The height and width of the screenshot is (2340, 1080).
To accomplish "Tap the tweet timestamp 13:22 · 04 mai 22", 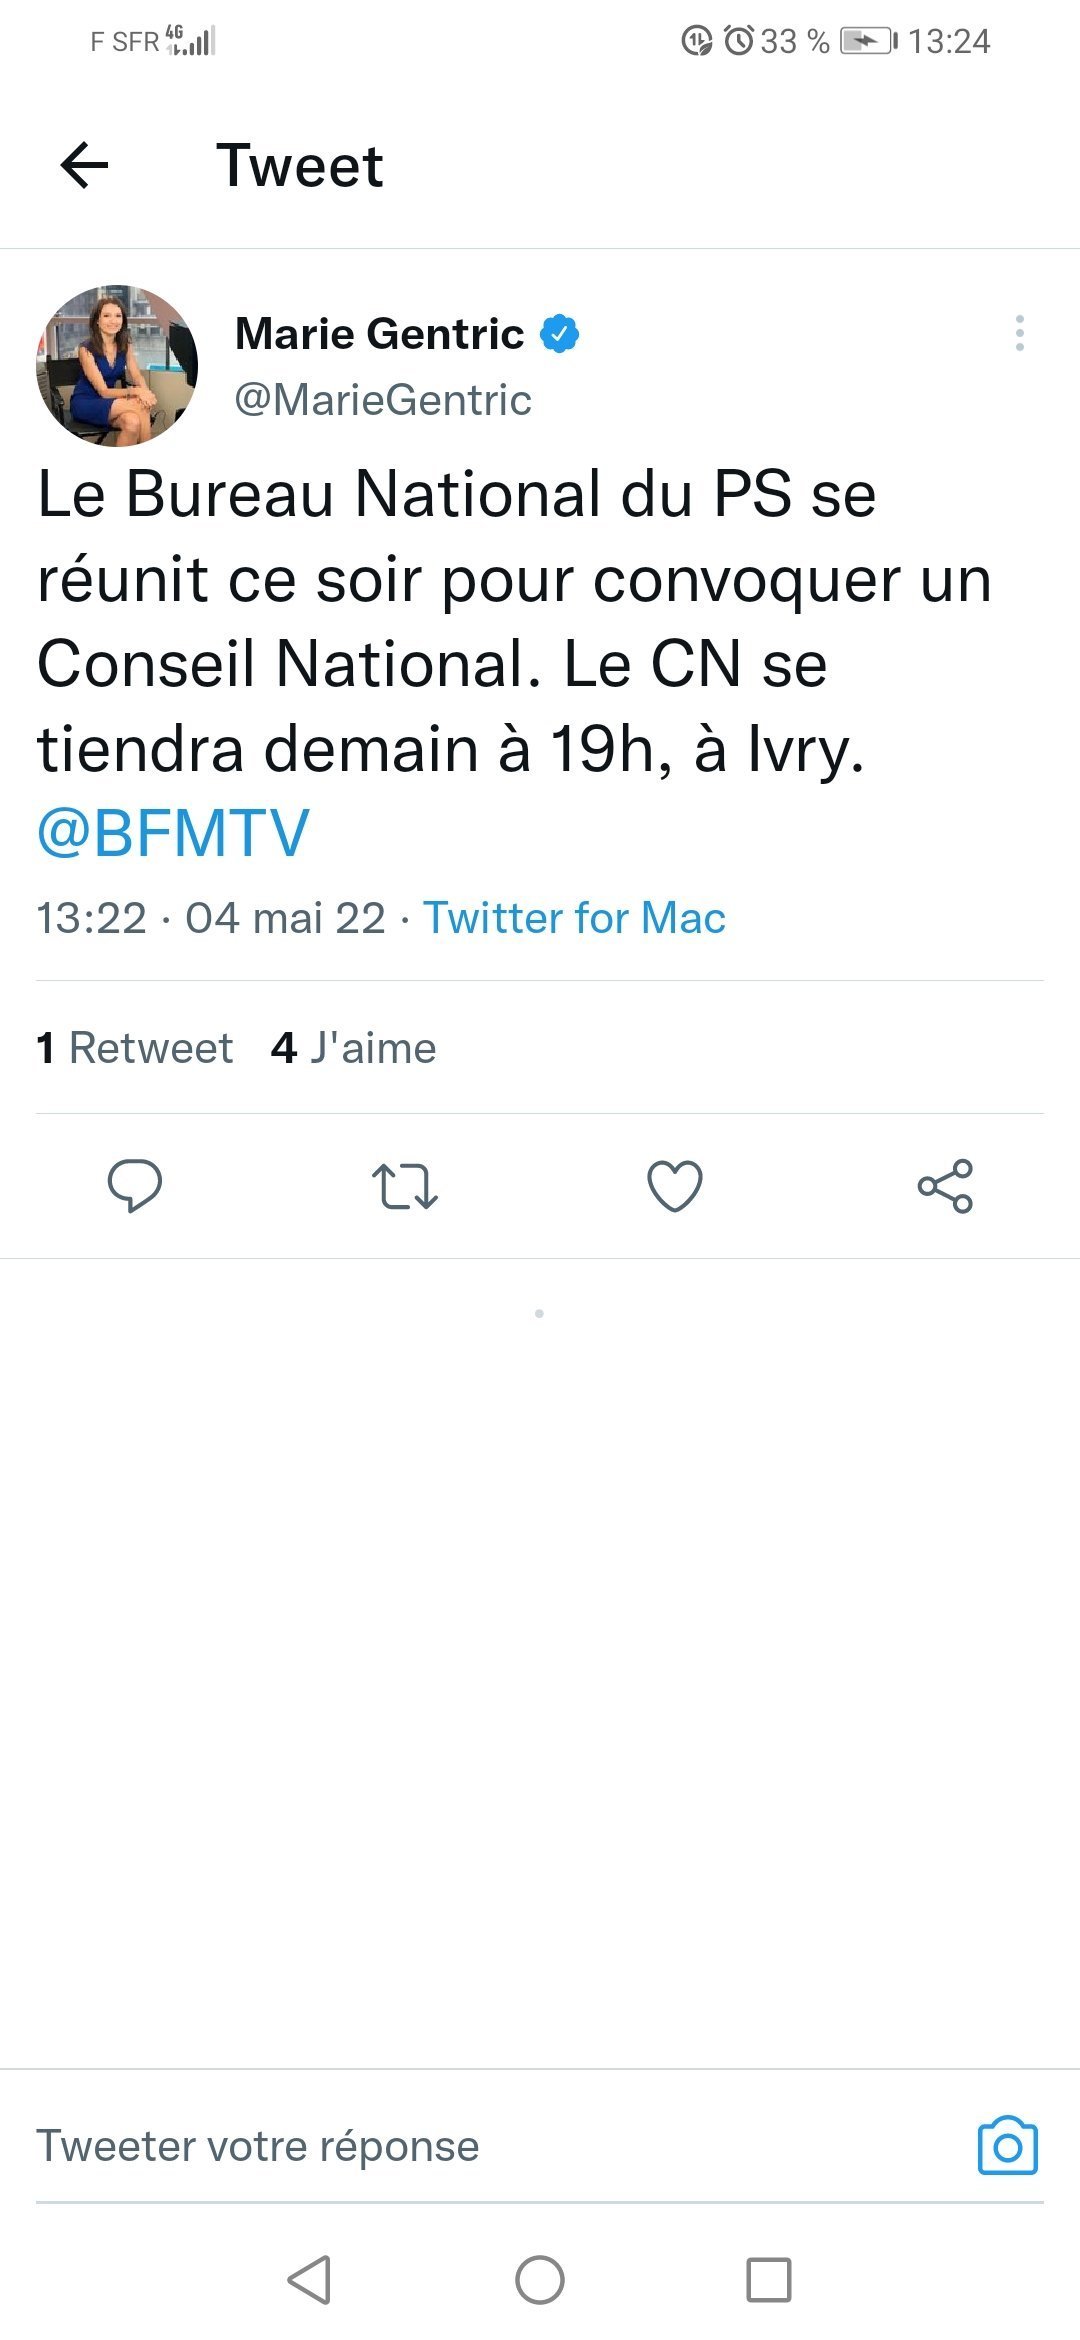I will click(211, 918).
